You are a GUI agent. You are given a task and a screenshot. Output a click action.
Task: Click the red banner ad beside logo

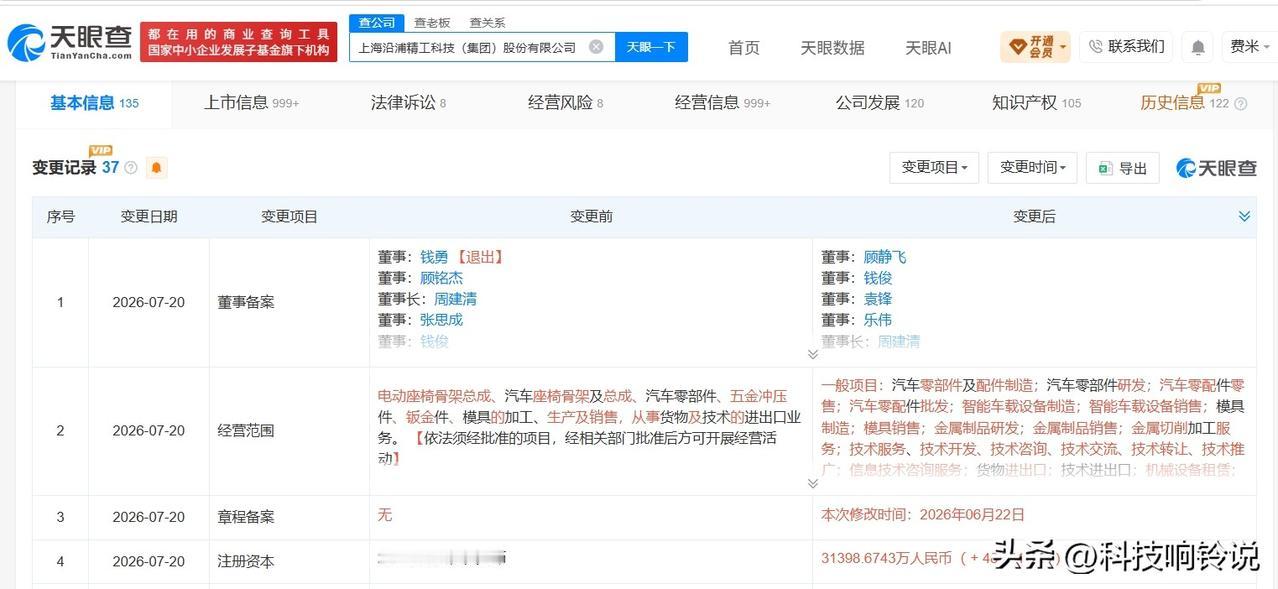[239, 42]
